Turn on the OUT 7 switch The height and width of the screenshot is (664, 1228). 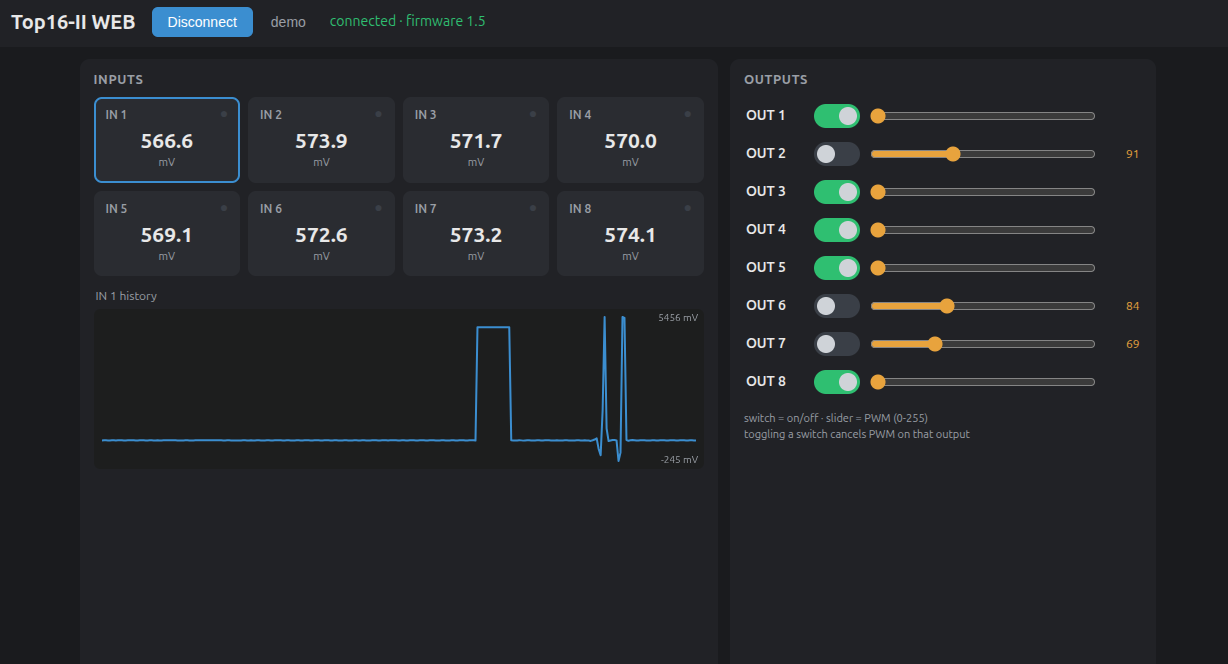837,344
